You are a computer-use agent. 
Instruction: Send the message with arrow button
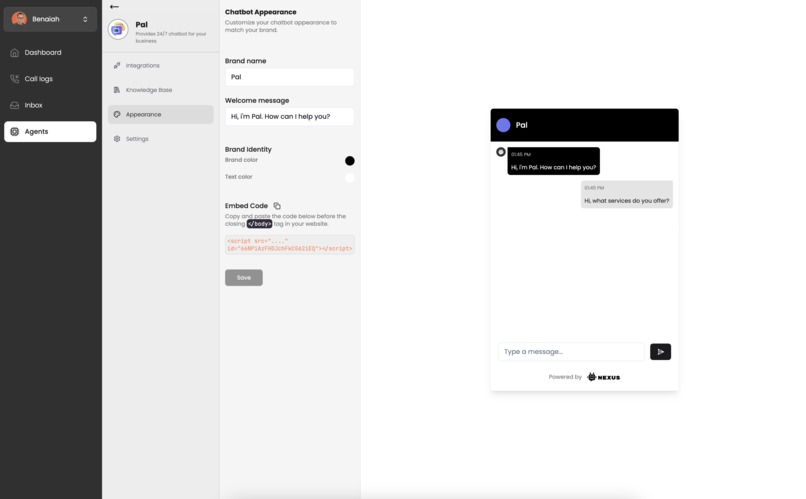[x=661, y=352]
